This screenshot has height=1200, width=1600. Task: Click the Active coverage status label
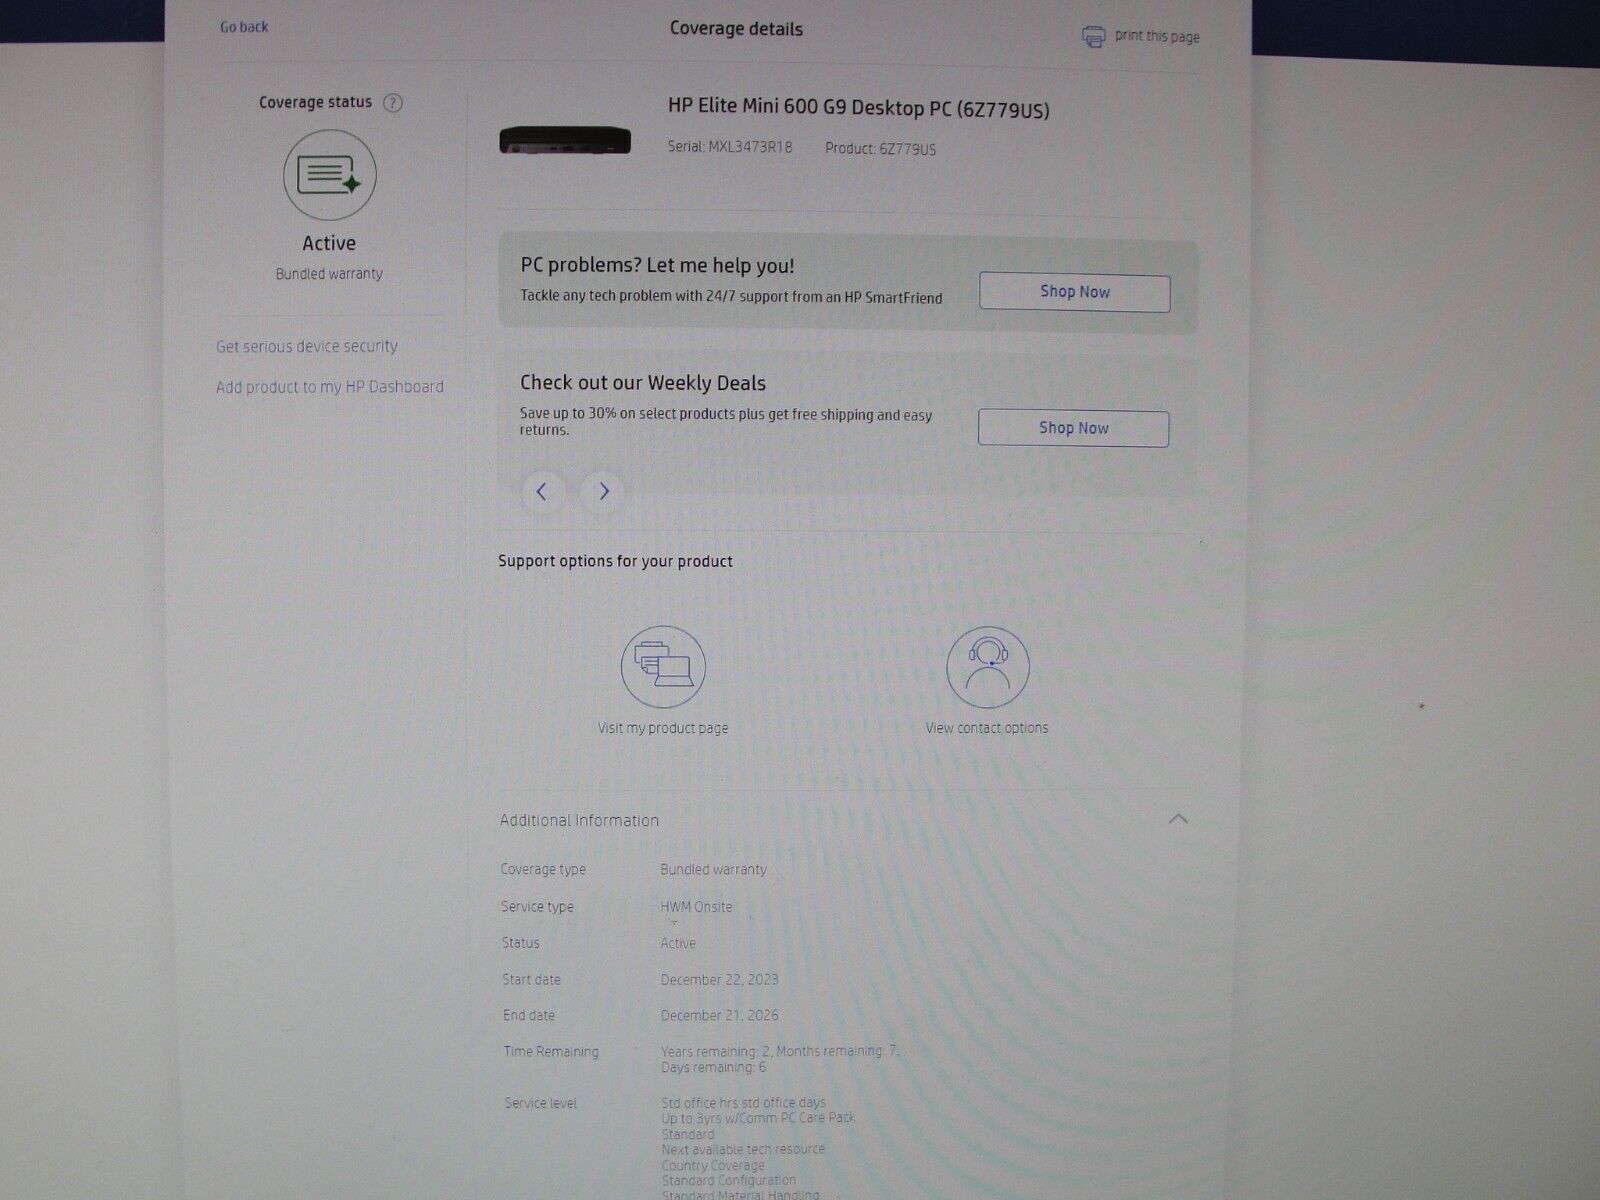[x=329, y=244]
